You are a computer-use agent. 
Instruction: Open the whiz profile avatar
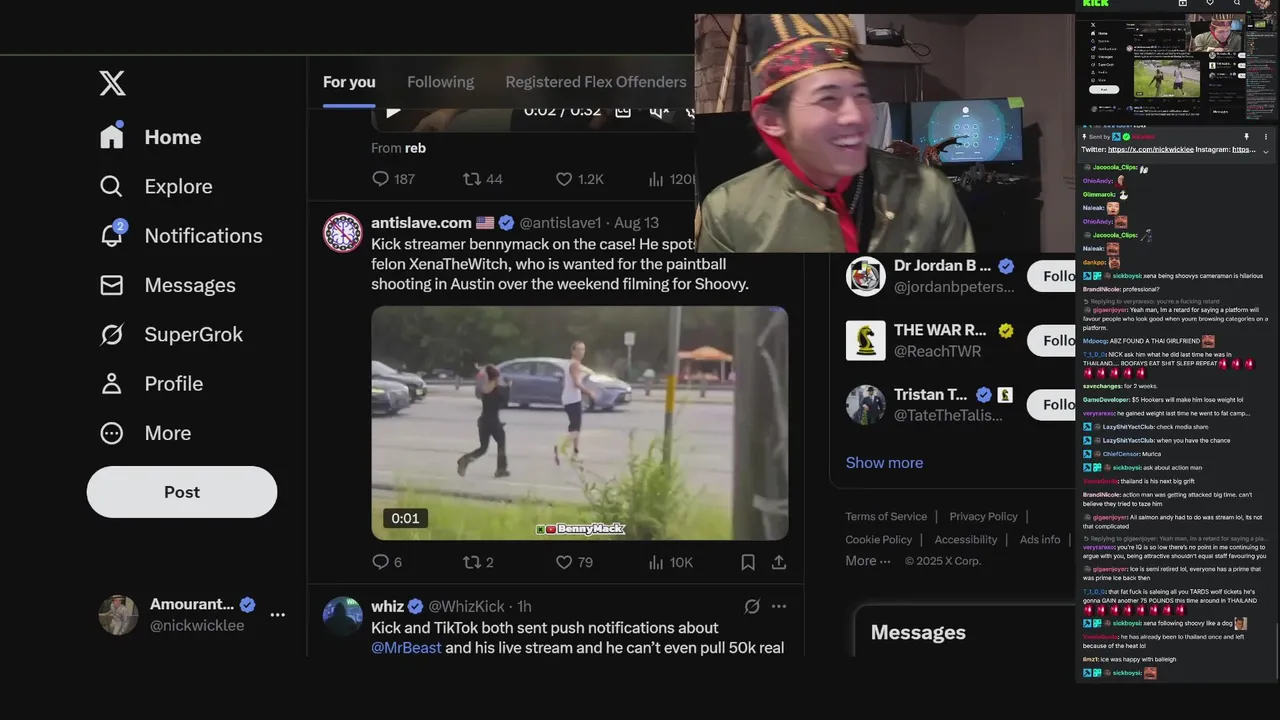pyautogui.click(x=343, y=617)
